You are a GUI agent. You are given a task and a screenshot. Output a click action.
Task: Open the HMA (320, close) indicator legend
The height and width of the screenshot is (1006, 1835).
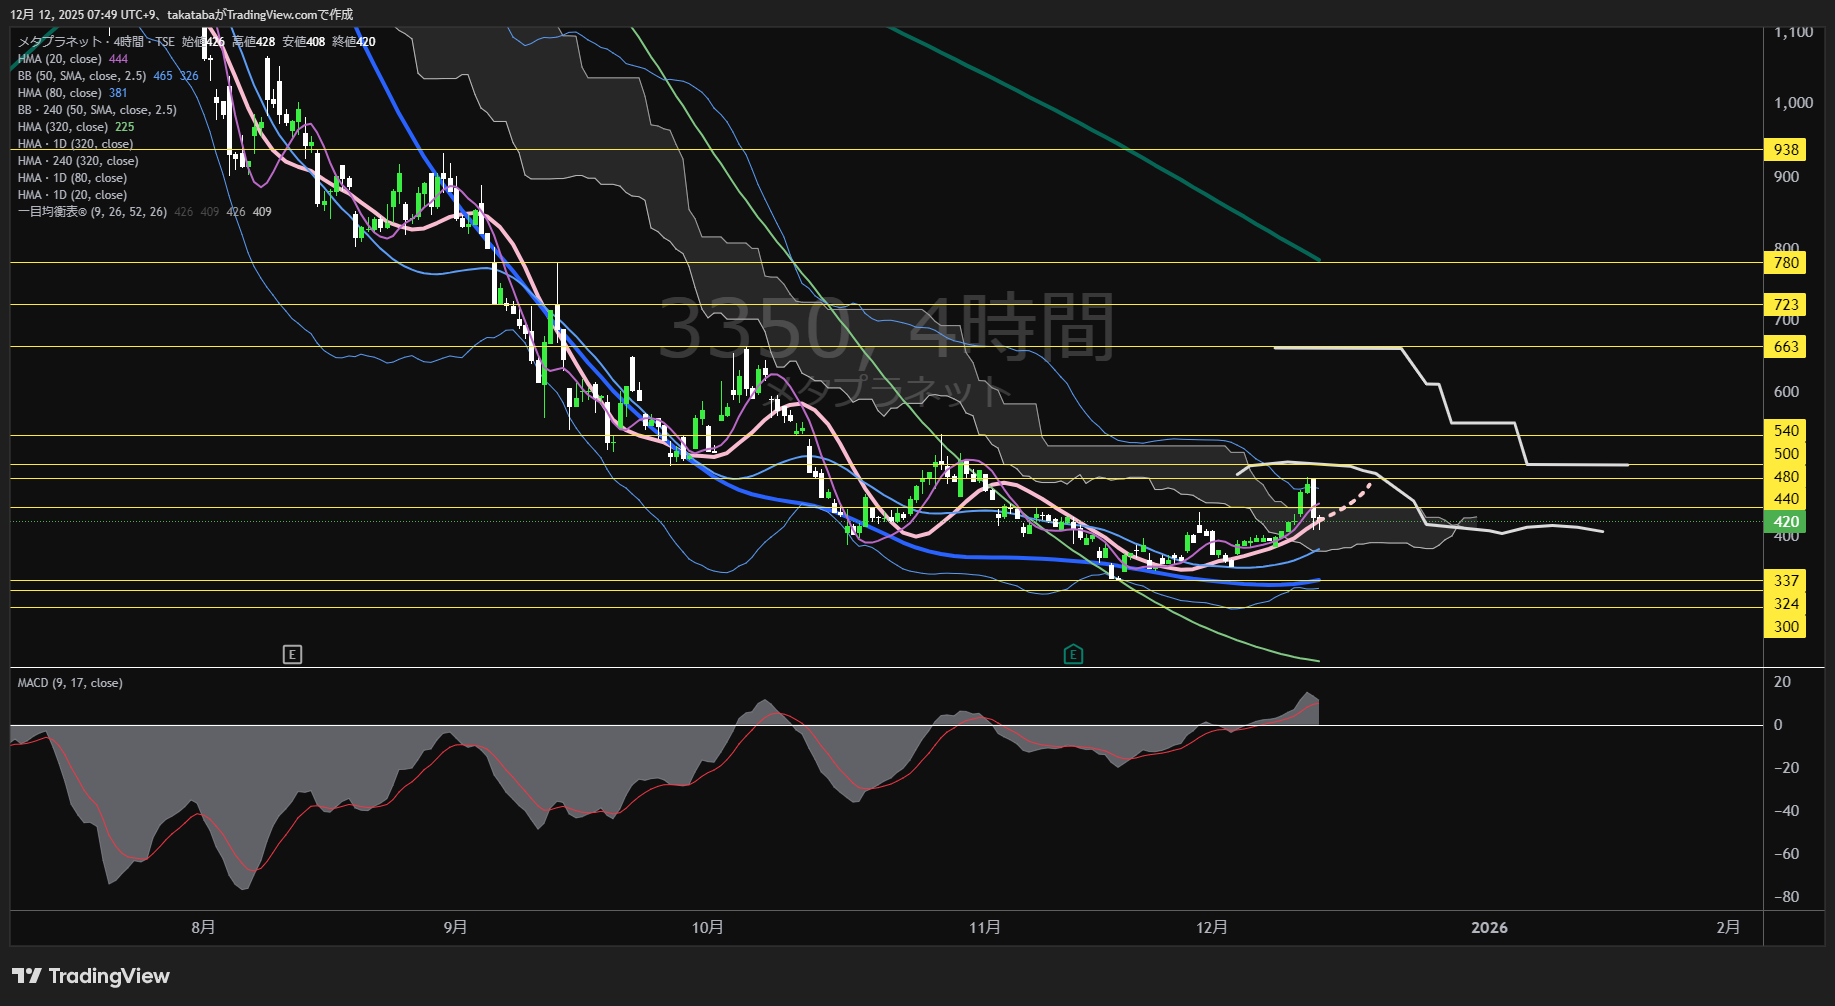[63, 127]
